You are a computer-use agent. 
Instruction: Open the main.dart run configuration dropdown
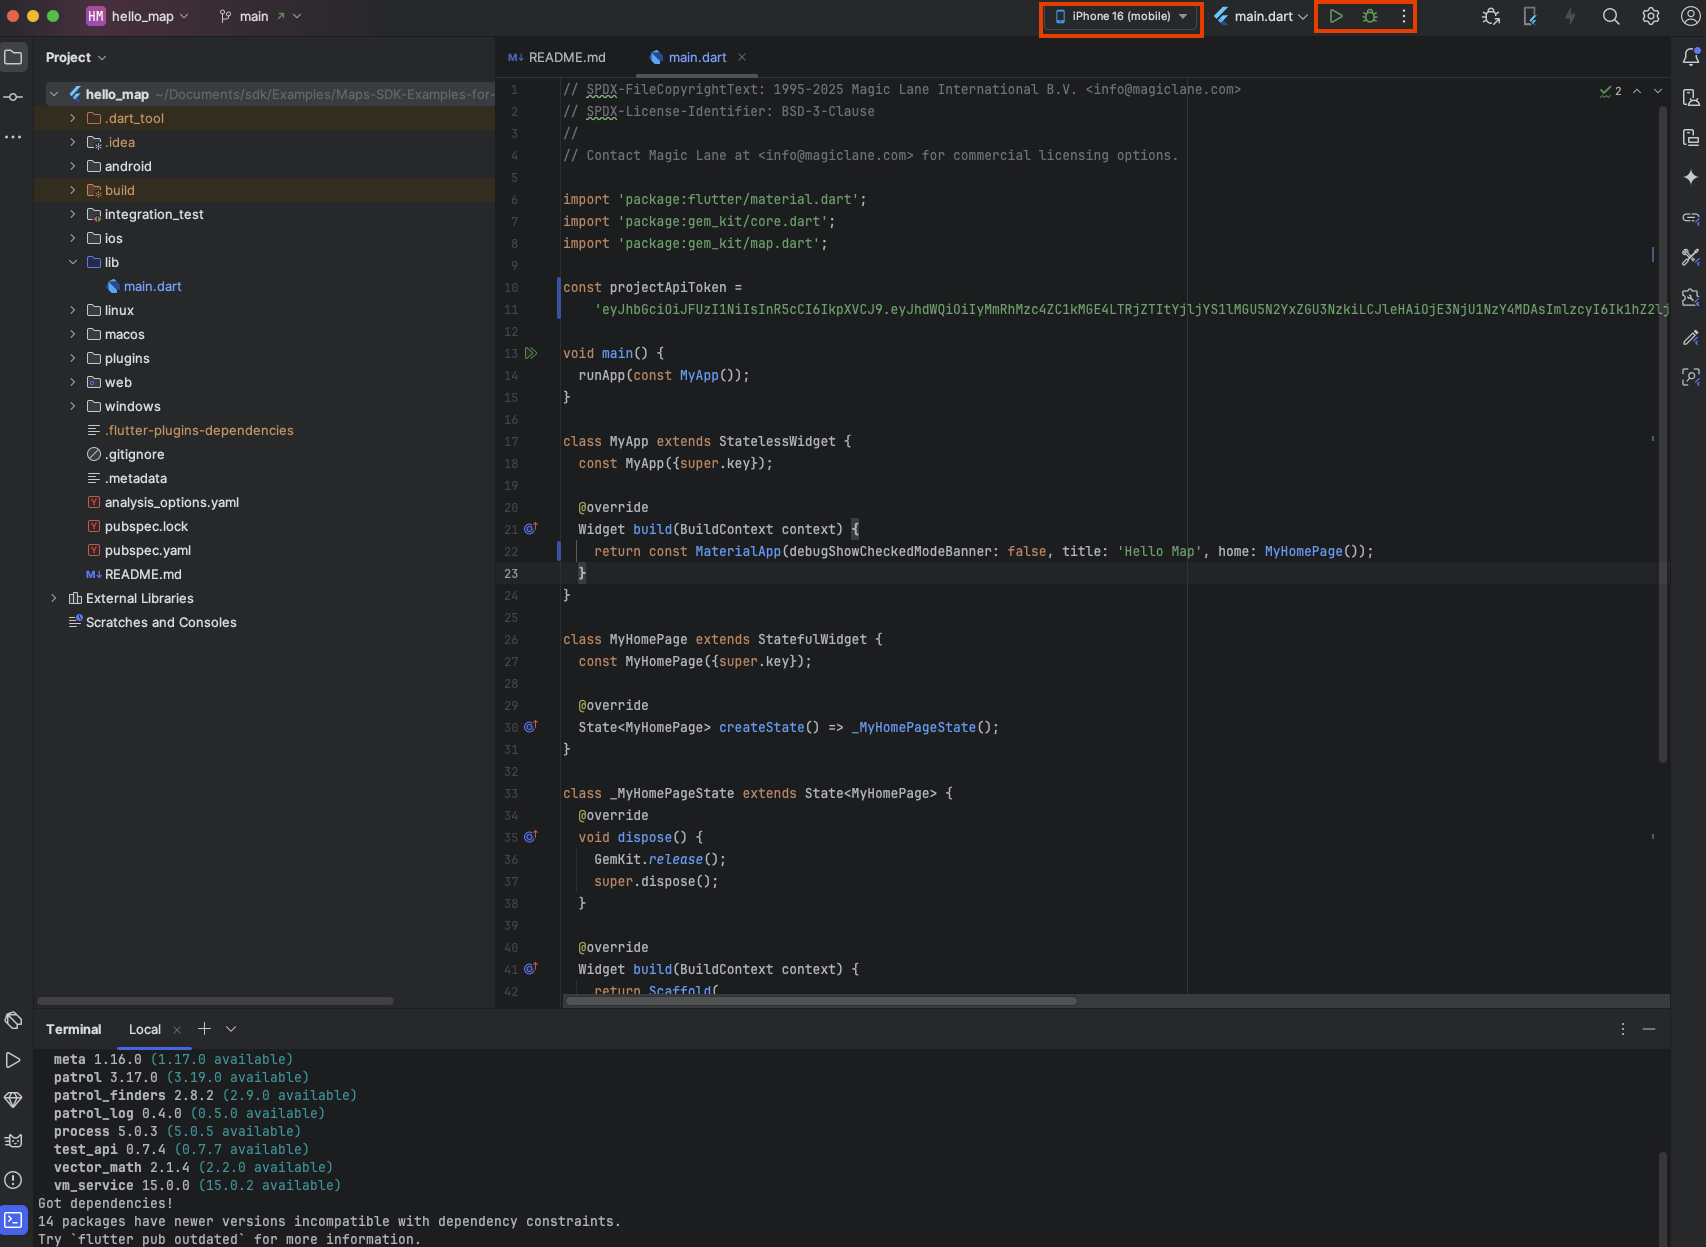pyautogui.click(x=1261, y=16)
